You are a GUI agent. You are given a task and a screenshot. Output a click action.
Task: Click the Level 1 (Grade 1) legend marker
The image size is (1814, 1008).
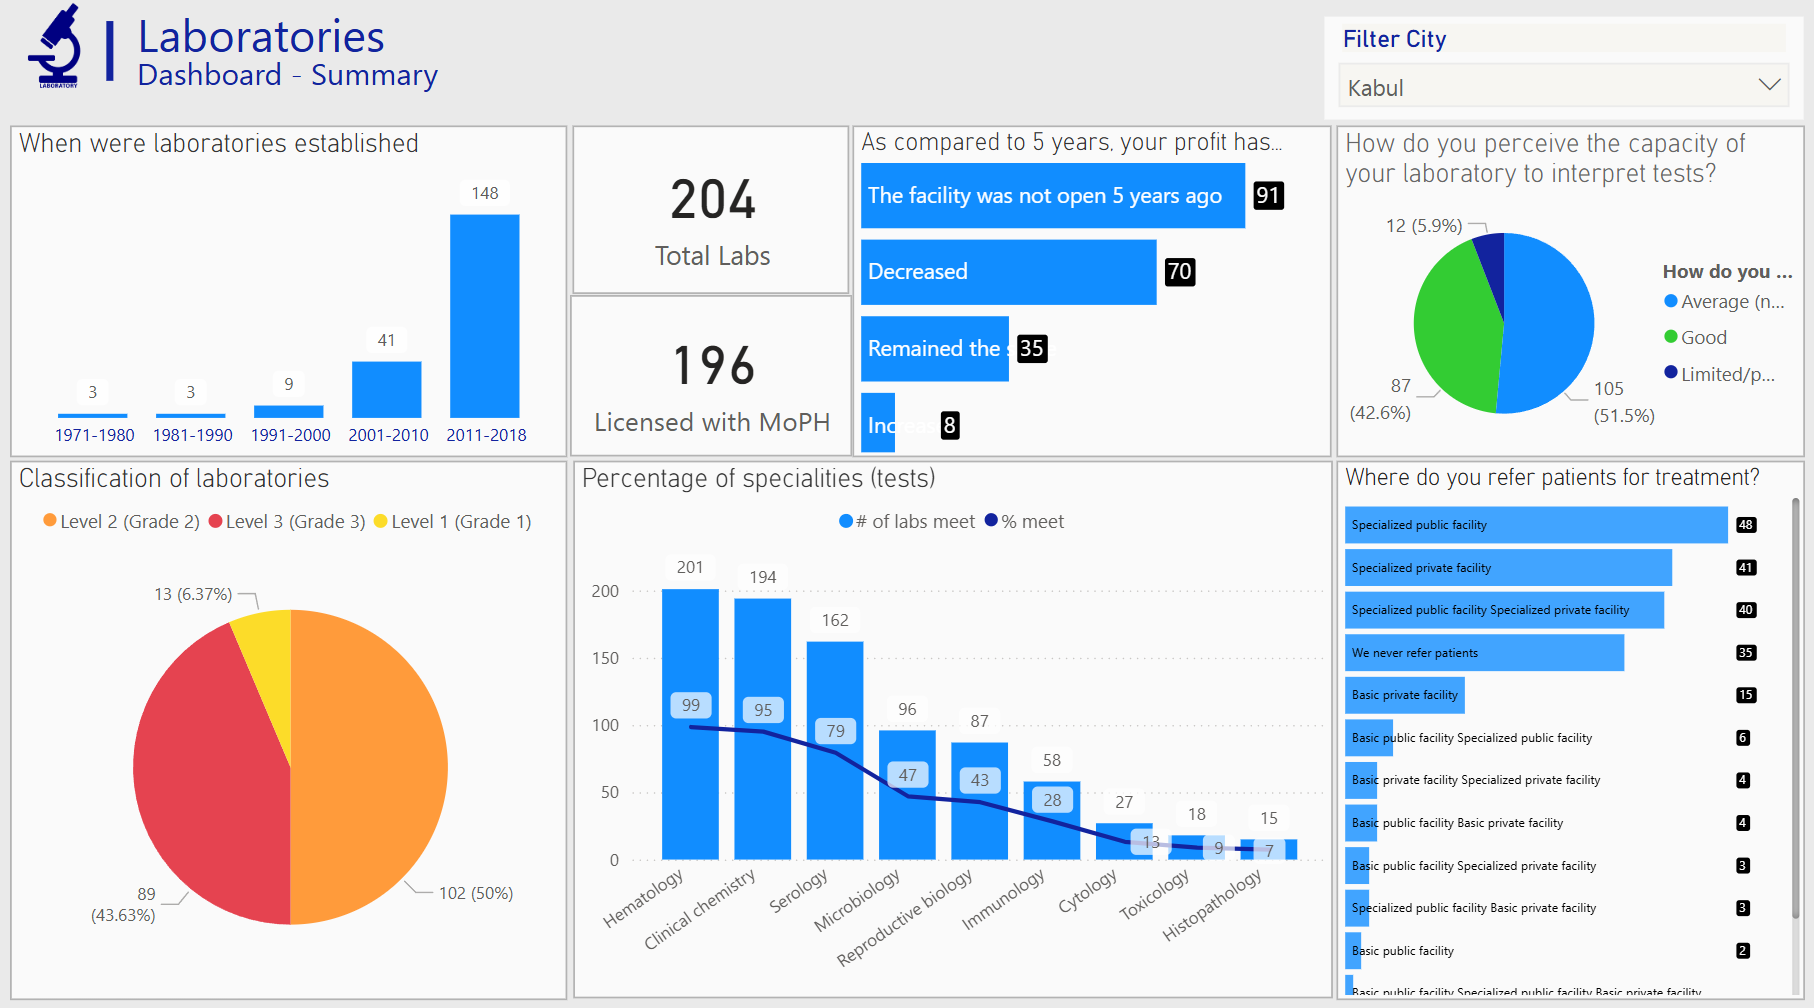coord(380,521)
